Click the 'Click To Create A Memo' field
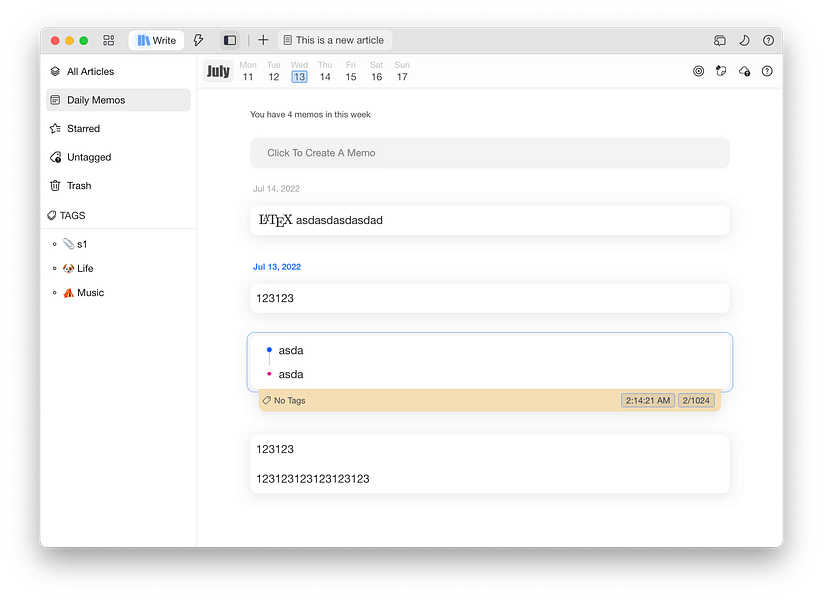Viewport: 823px width, 600px height. (490, 153)
